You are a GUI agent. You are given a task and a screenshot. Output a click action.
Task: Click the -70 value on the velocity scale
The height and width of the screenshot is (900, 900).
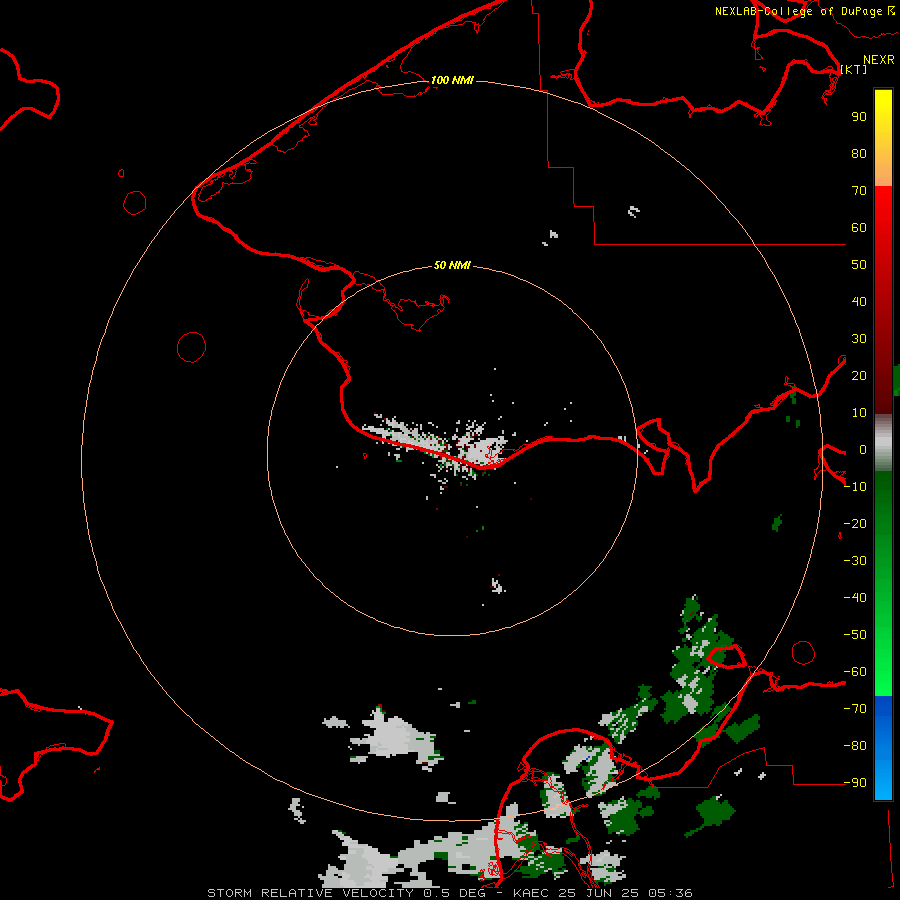click(x=855, y=709)
